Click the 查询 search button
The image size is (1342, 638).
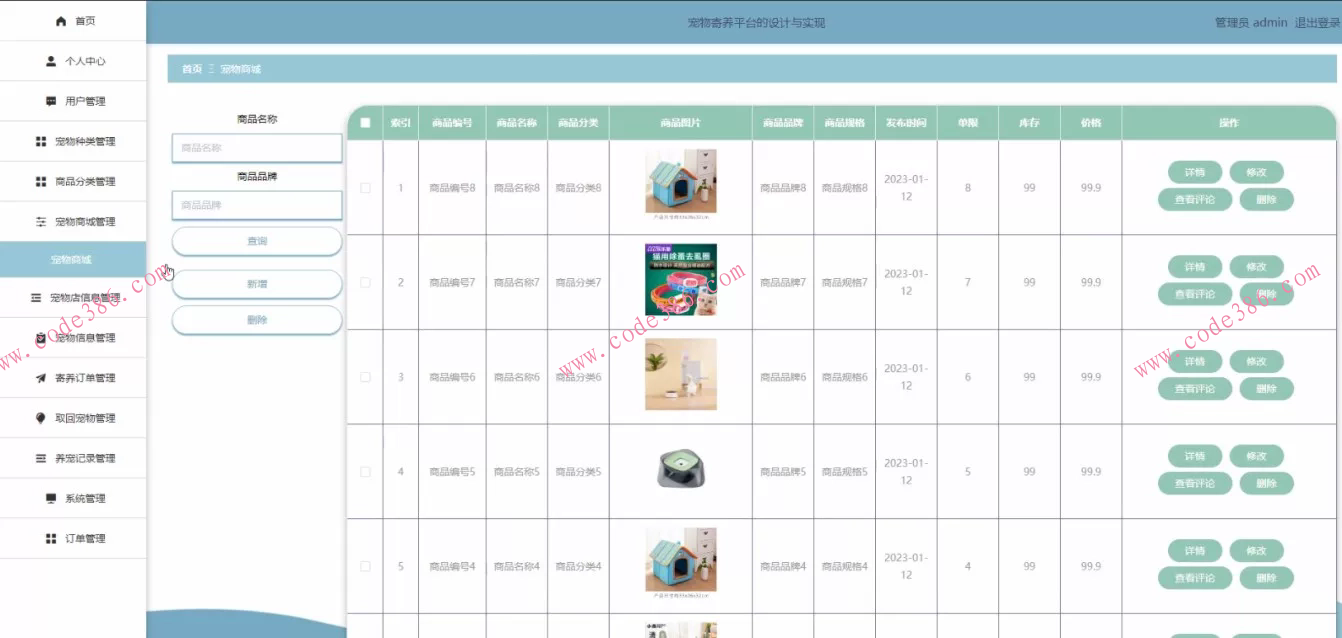coord(257,241)
